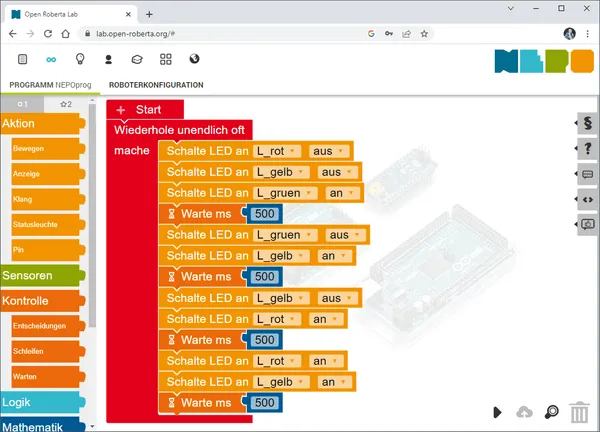Open the robot selection infinity icon
The image size is (600, 432).
(x=51, y=59)
